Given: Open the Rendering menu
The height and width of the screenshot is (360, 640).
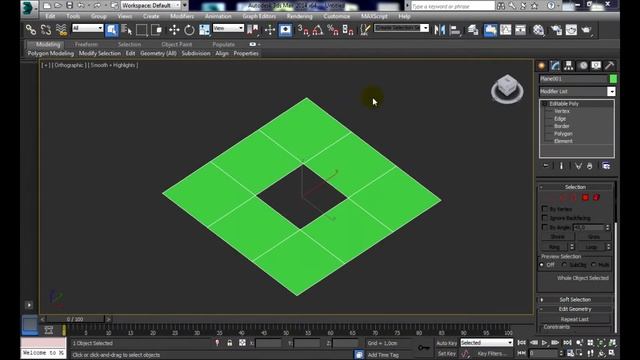Looking at the screenshot, I should [x=300, y=16].
